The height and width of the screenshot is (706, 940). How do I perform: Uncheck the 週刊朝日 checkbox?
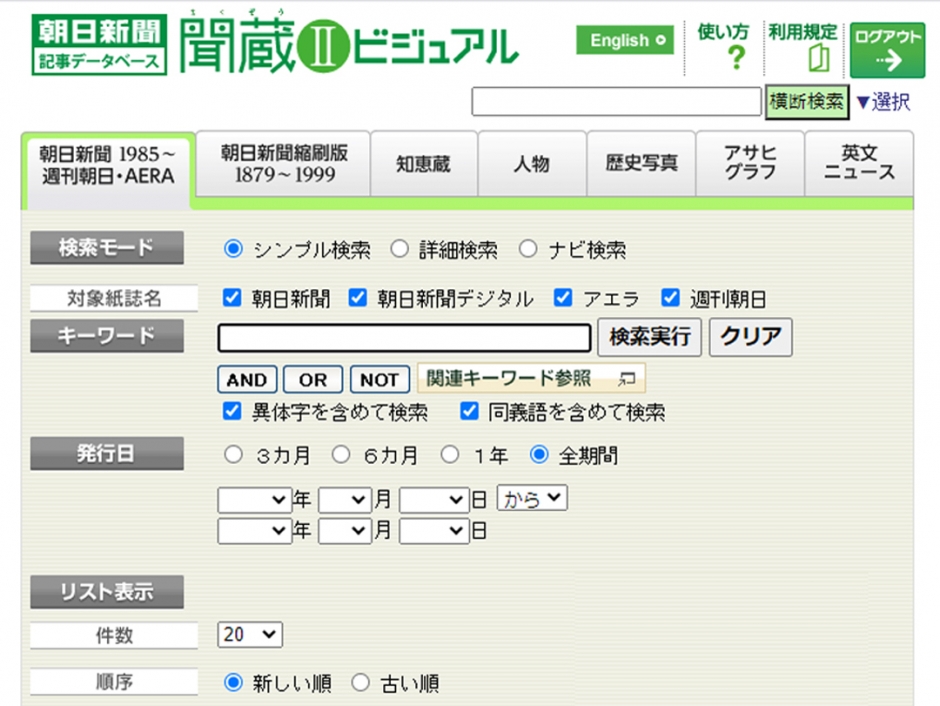pos(670,298)
